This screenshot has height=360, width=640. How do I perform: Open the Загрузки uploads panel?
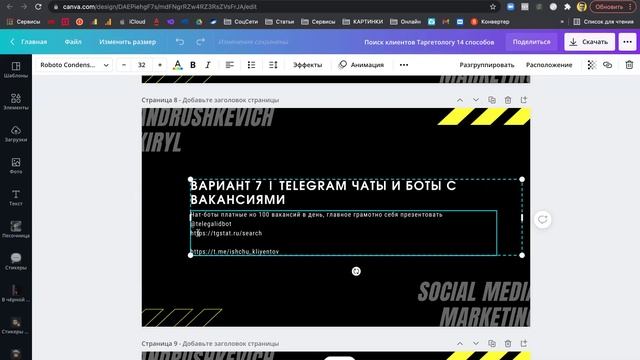tap(16, 134)
